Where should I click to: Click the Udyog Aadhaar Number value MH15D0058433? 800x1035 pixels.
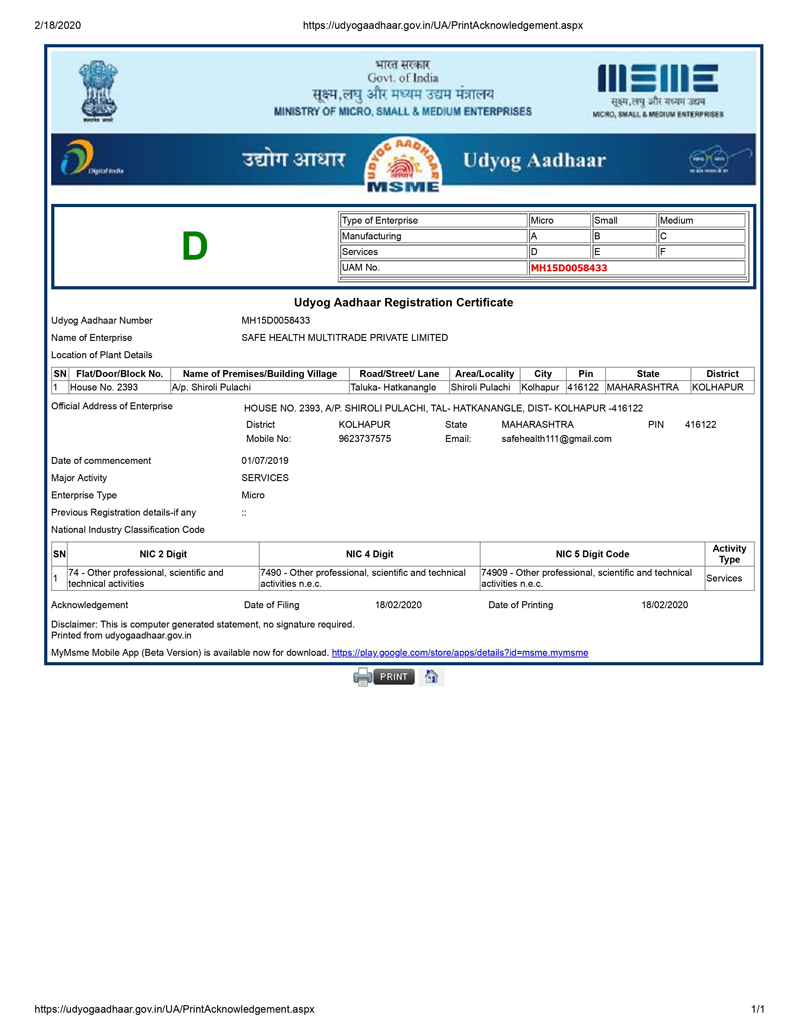pyautogui.click(x=275, y=321)
